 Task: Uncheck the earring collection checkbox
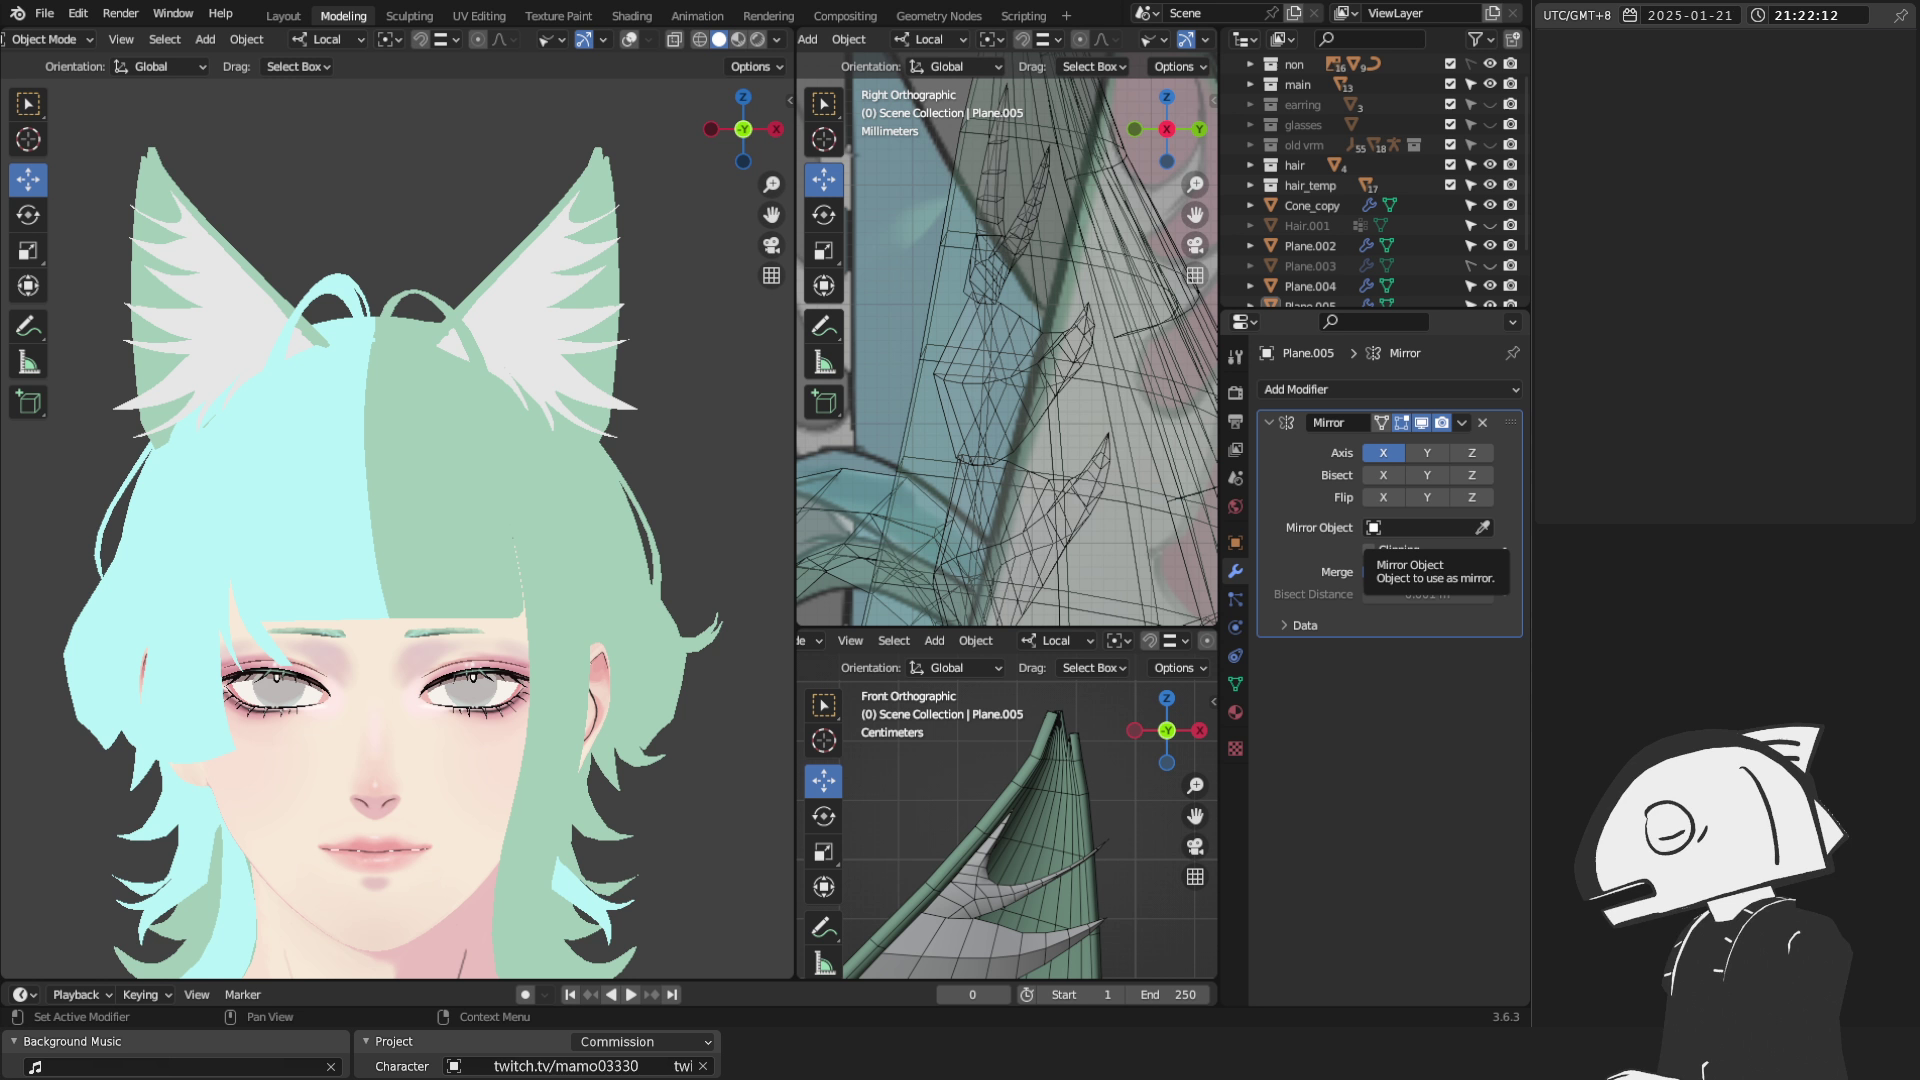(x=1450, y=105)
